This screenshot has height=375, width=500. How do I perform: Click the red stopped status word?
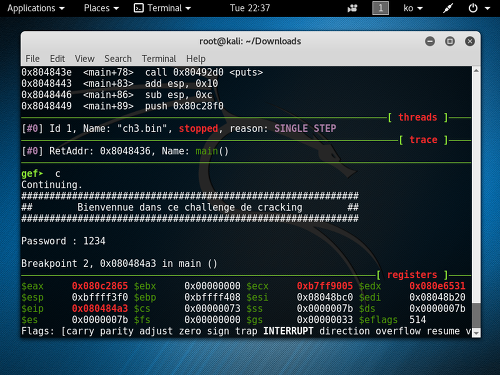[198, 129]
